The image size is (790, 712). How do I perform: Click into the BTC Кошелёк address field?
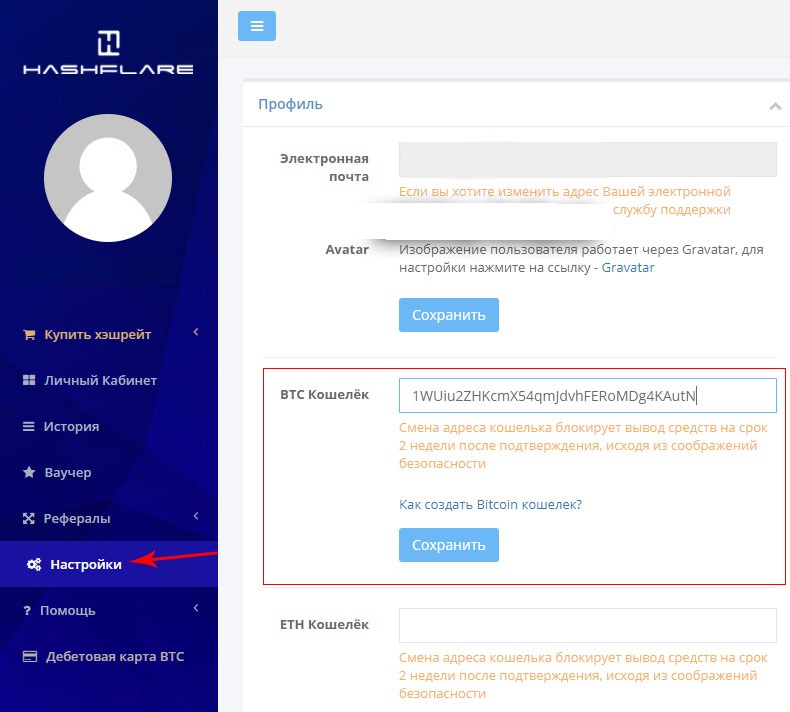coord(587,396)
